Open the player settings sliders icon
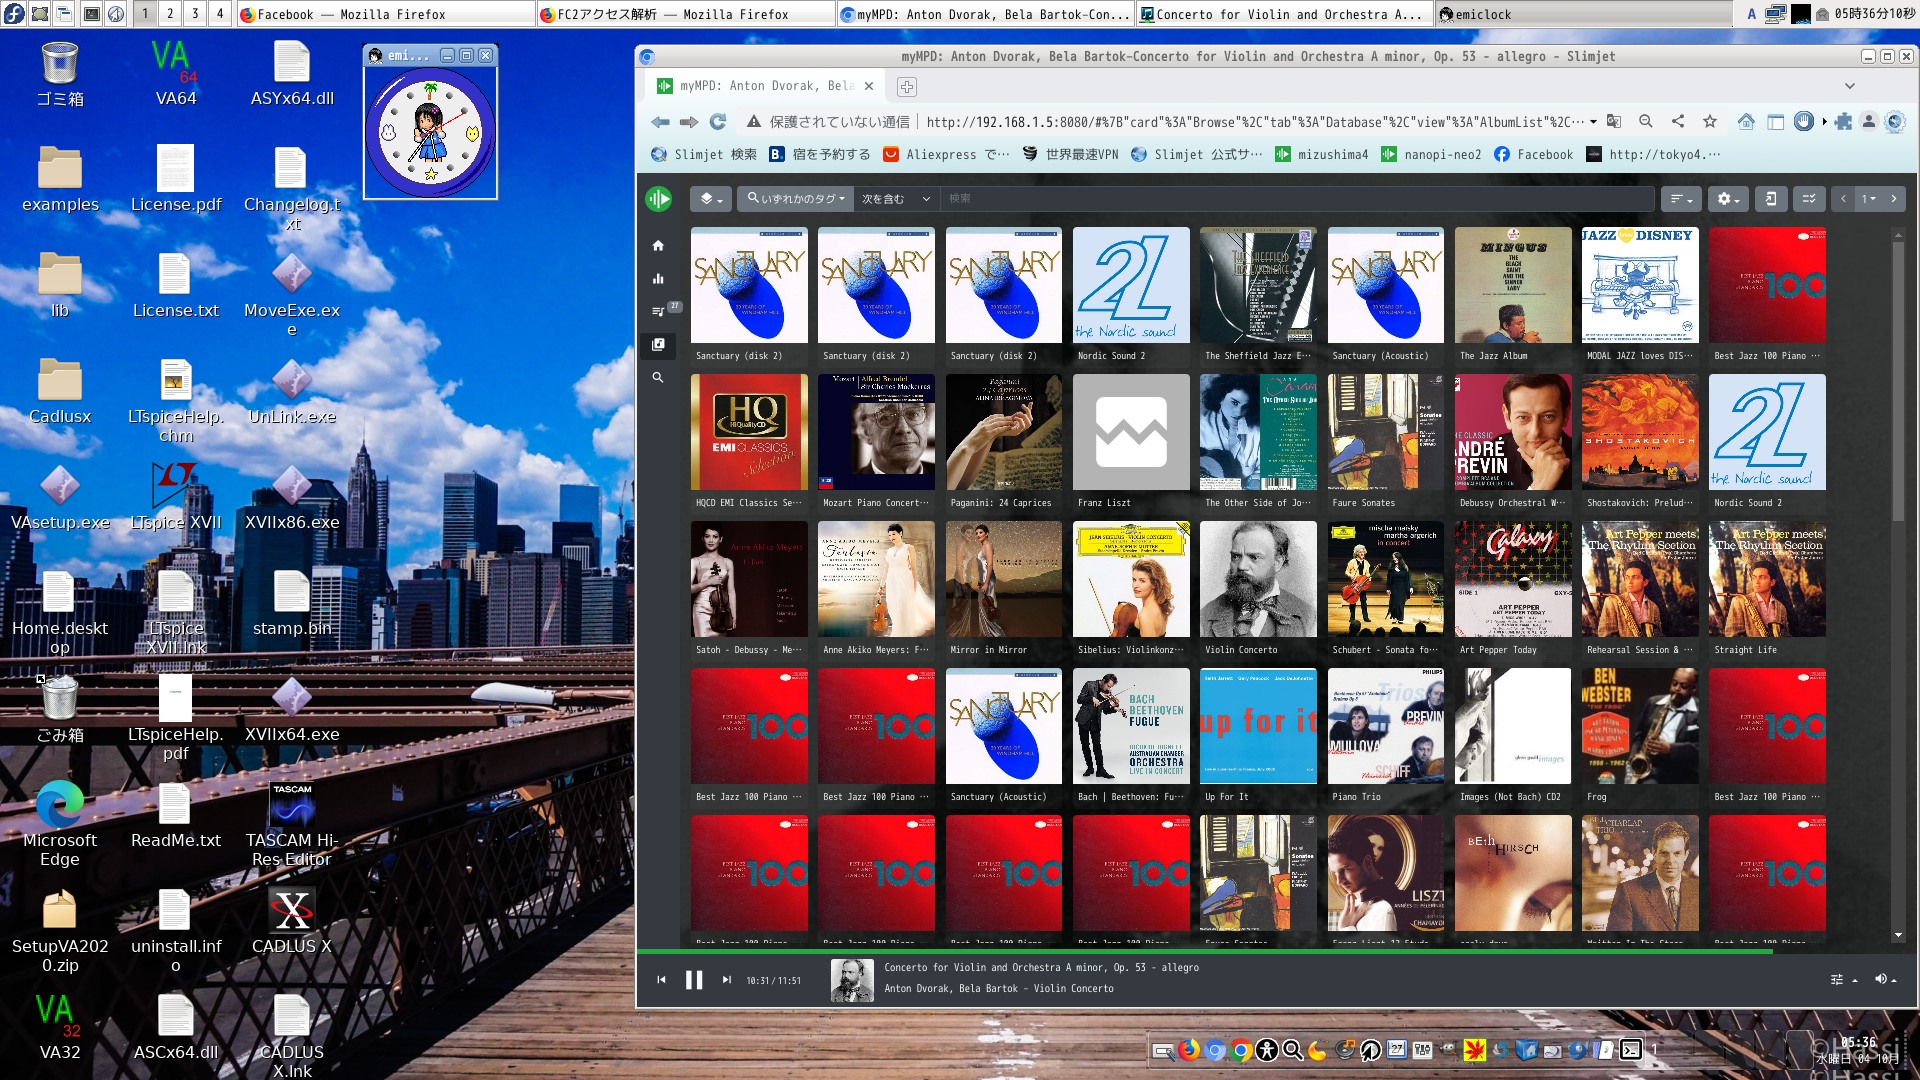 [x=1842, y=980]
